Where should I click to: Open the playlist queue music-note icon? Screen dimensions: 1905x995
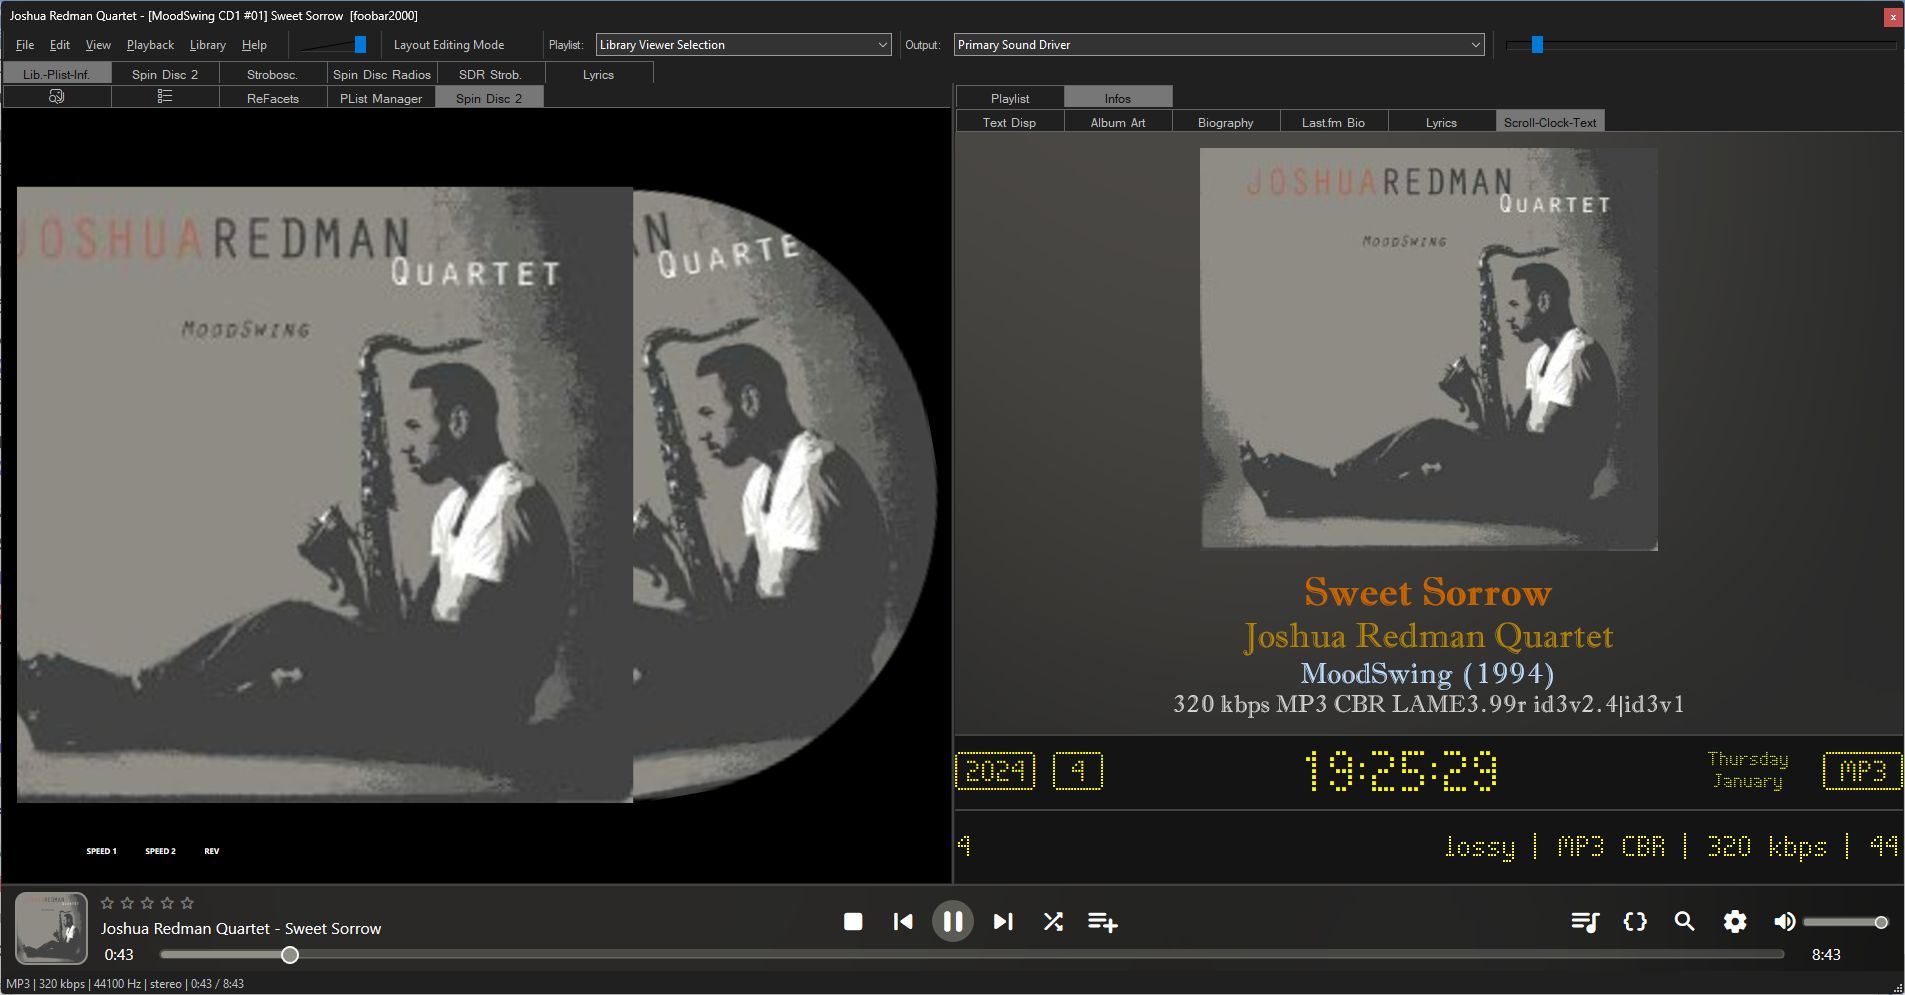click(1585, 921)
